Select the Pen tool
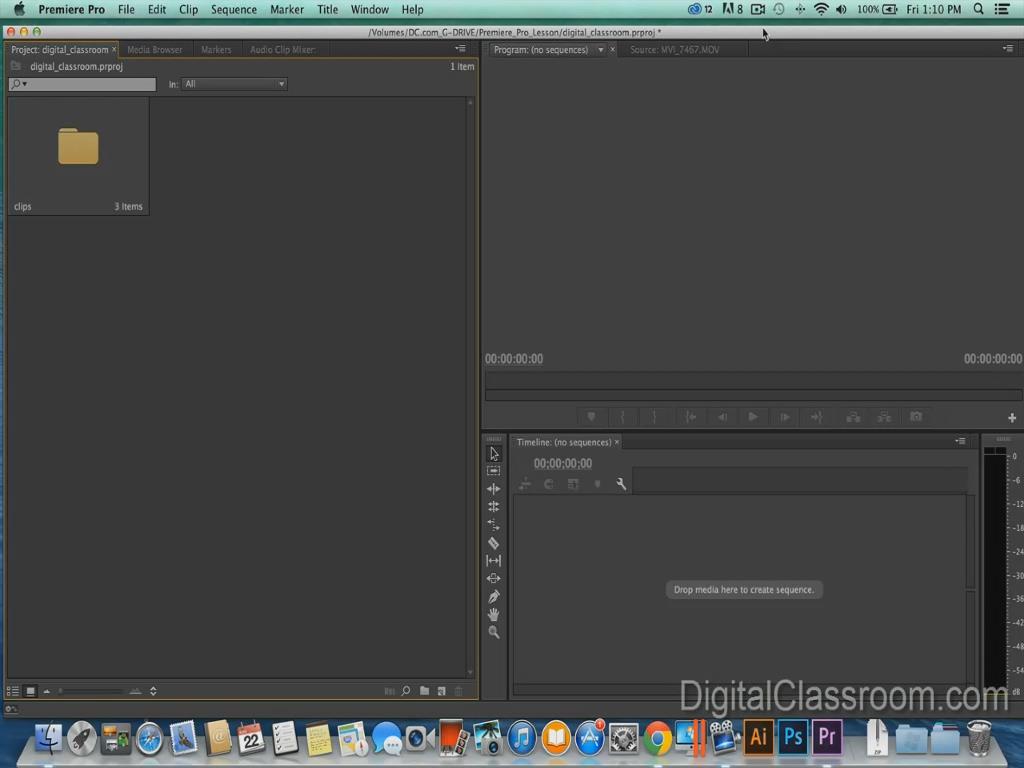 click(x=494, y=596)
